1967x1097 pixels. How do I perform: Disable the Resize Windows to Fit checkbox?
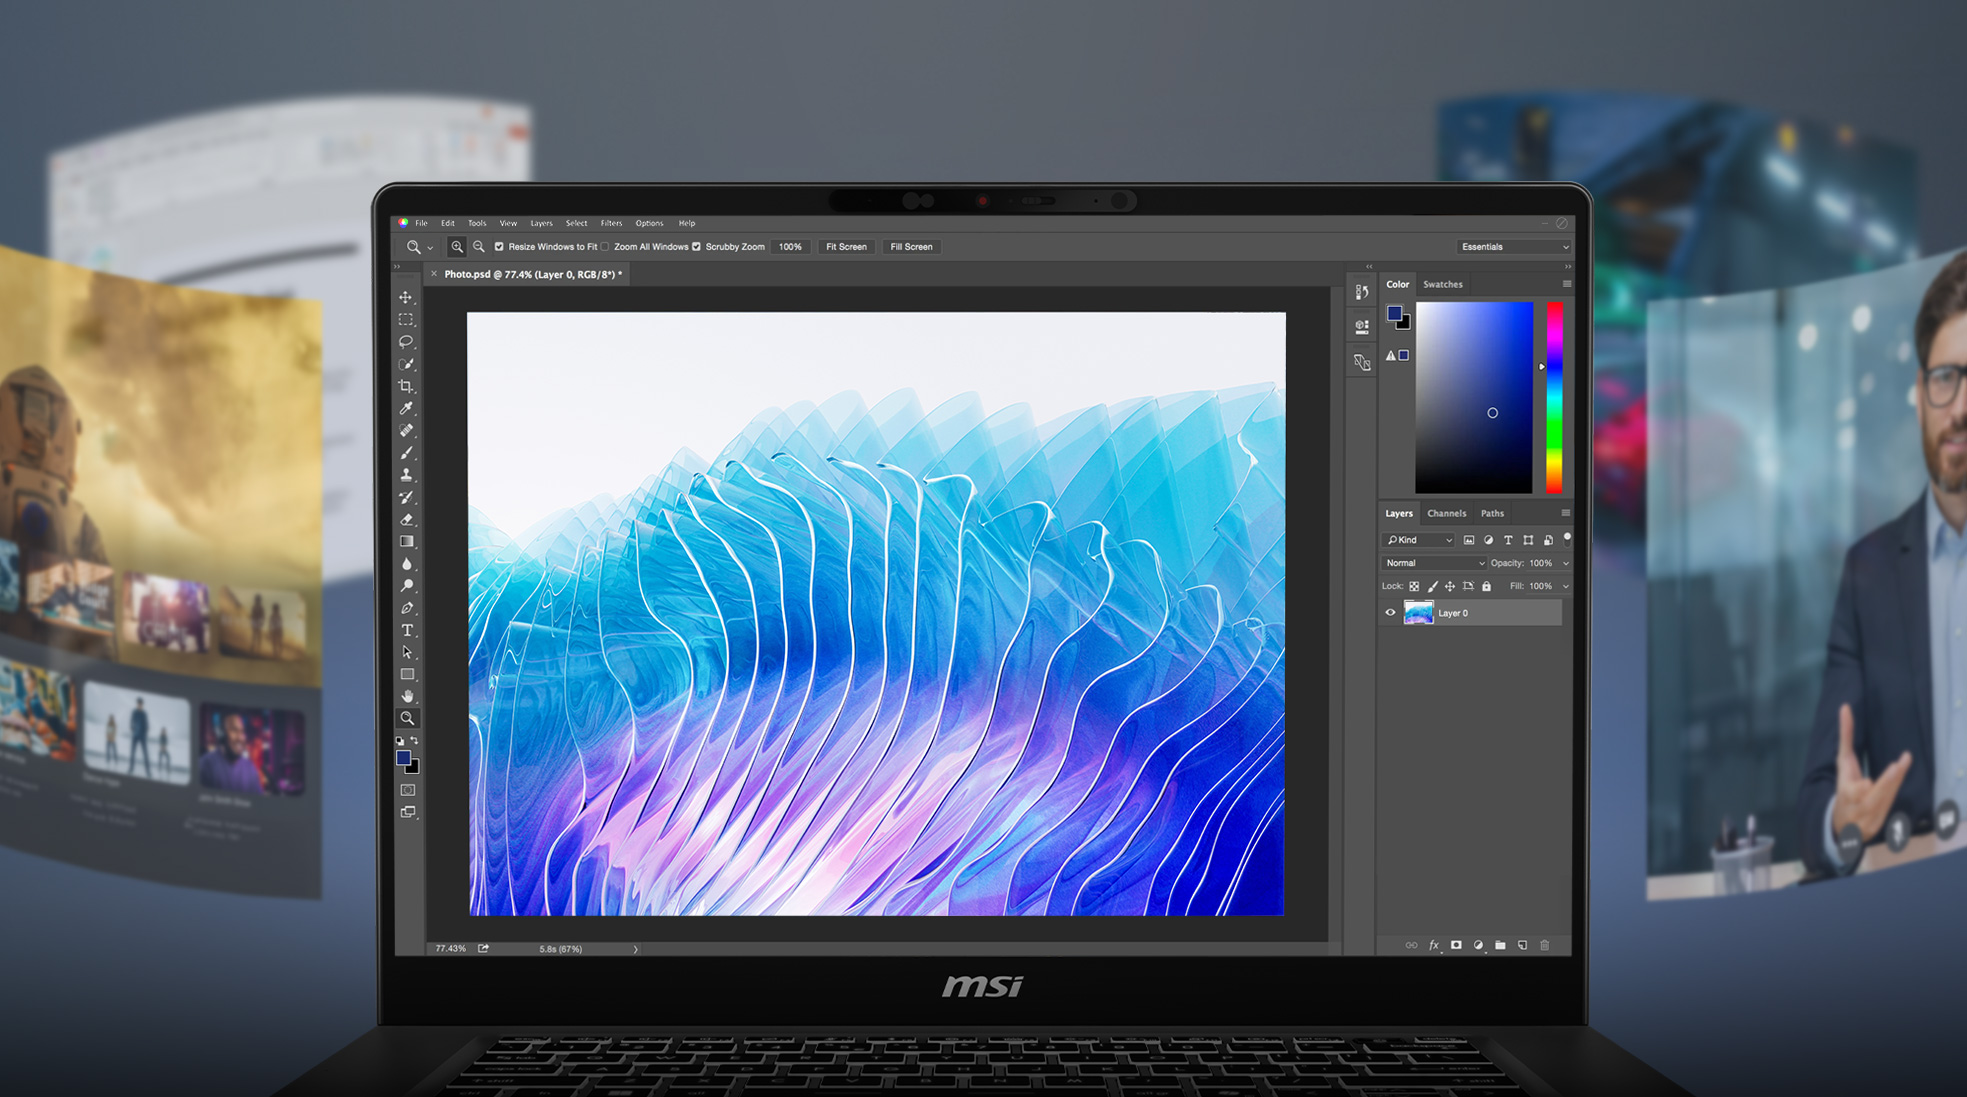pyautogui.click(x=499, y=246)
